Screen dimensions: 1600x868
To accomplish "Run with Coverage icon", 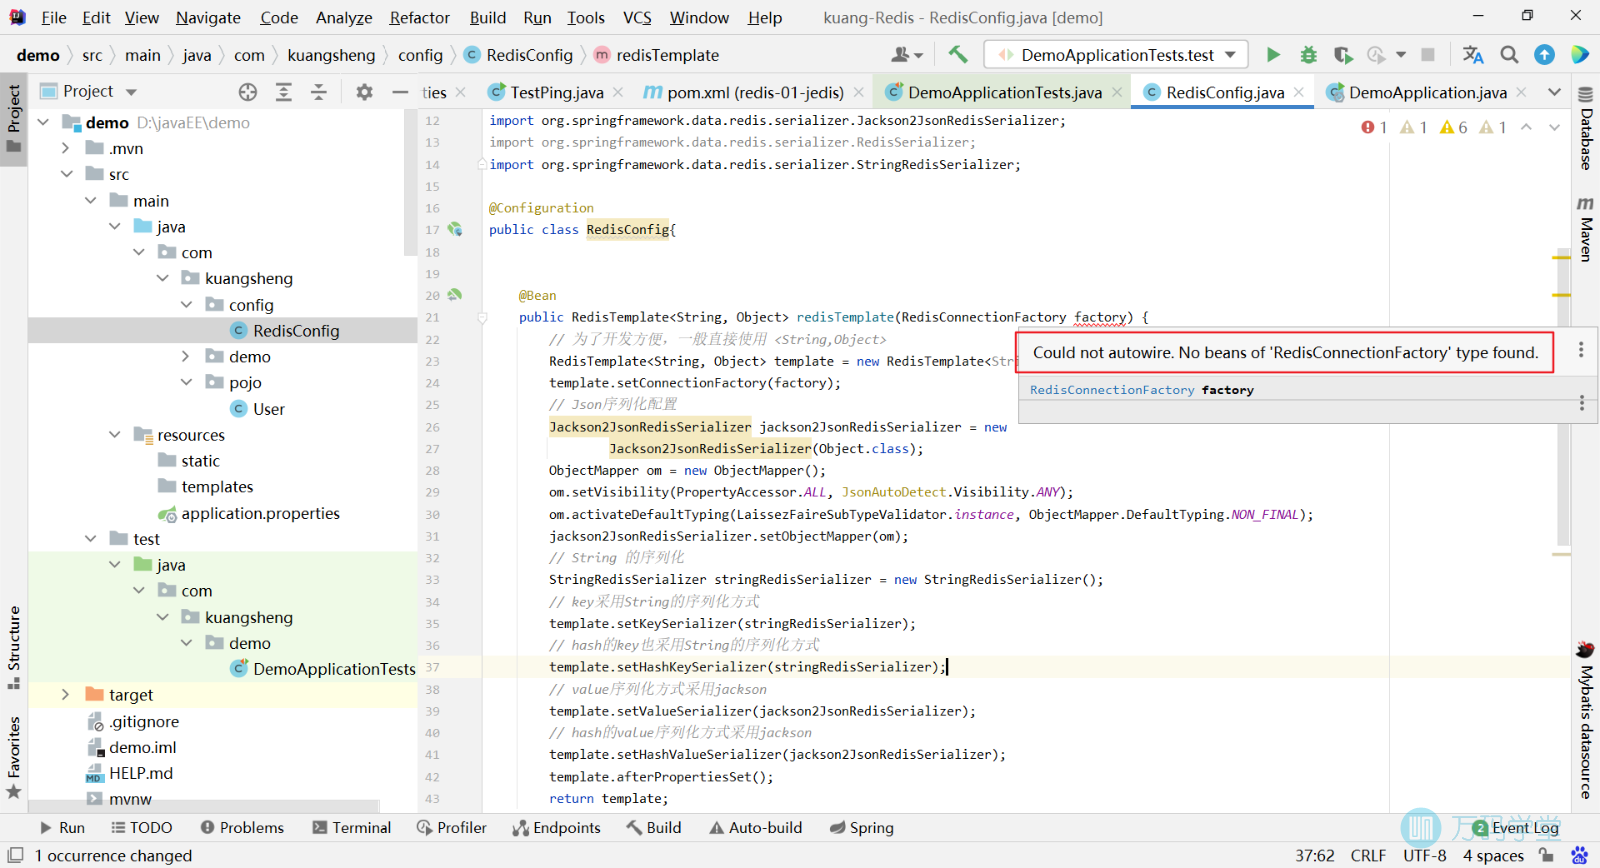I will [1343, 55].
